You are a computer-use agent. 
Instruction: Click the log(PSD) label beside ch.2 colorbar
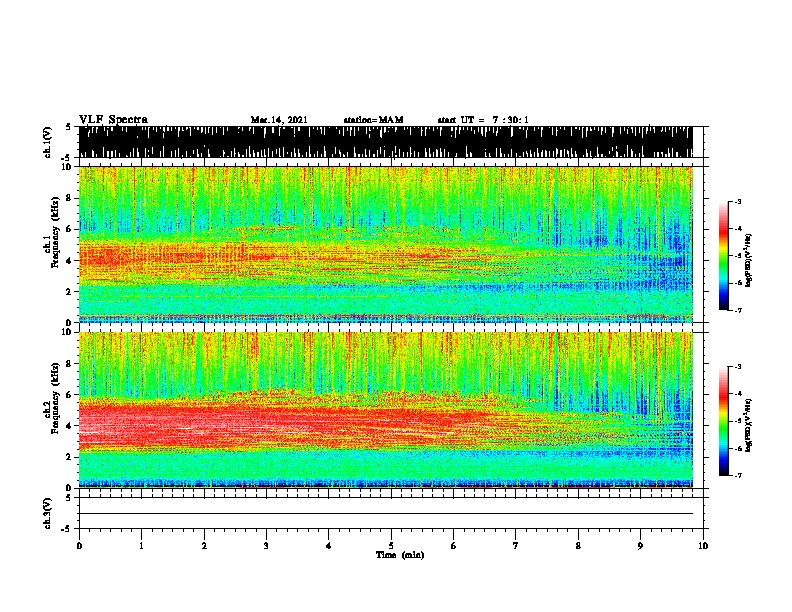749,426
